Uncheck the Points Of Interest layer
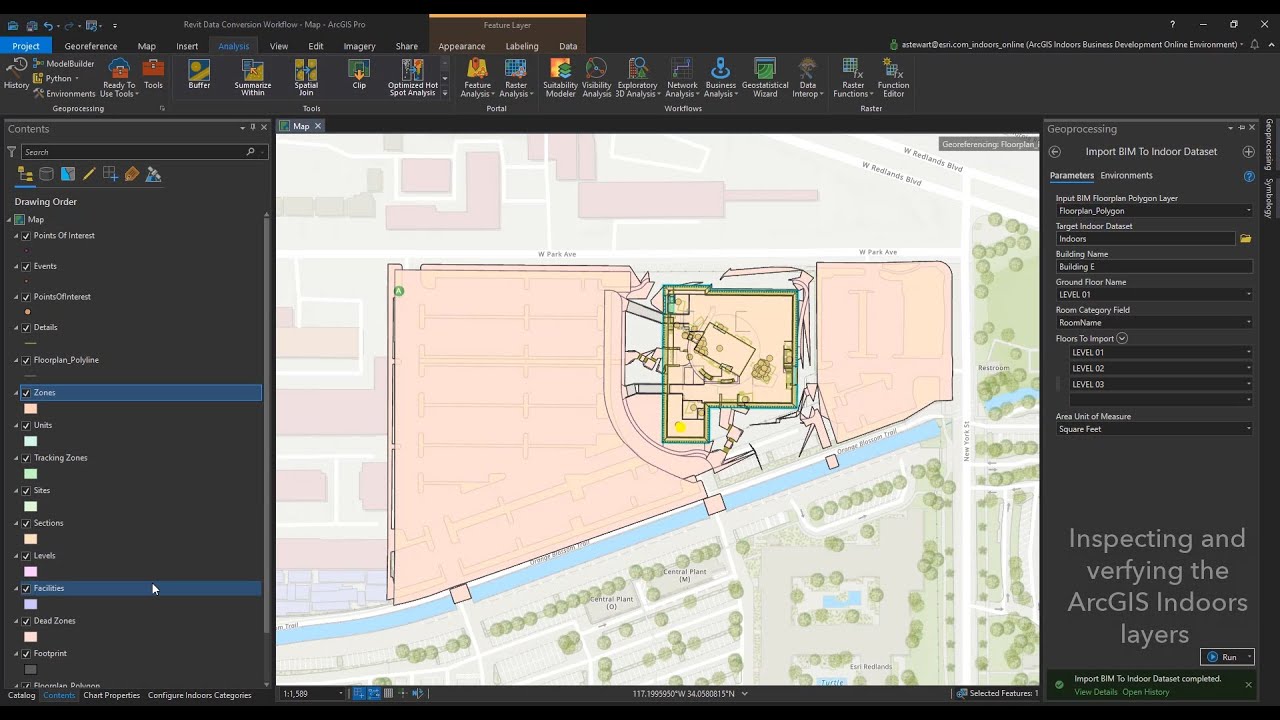1280x720 pixels. [26, 236]
